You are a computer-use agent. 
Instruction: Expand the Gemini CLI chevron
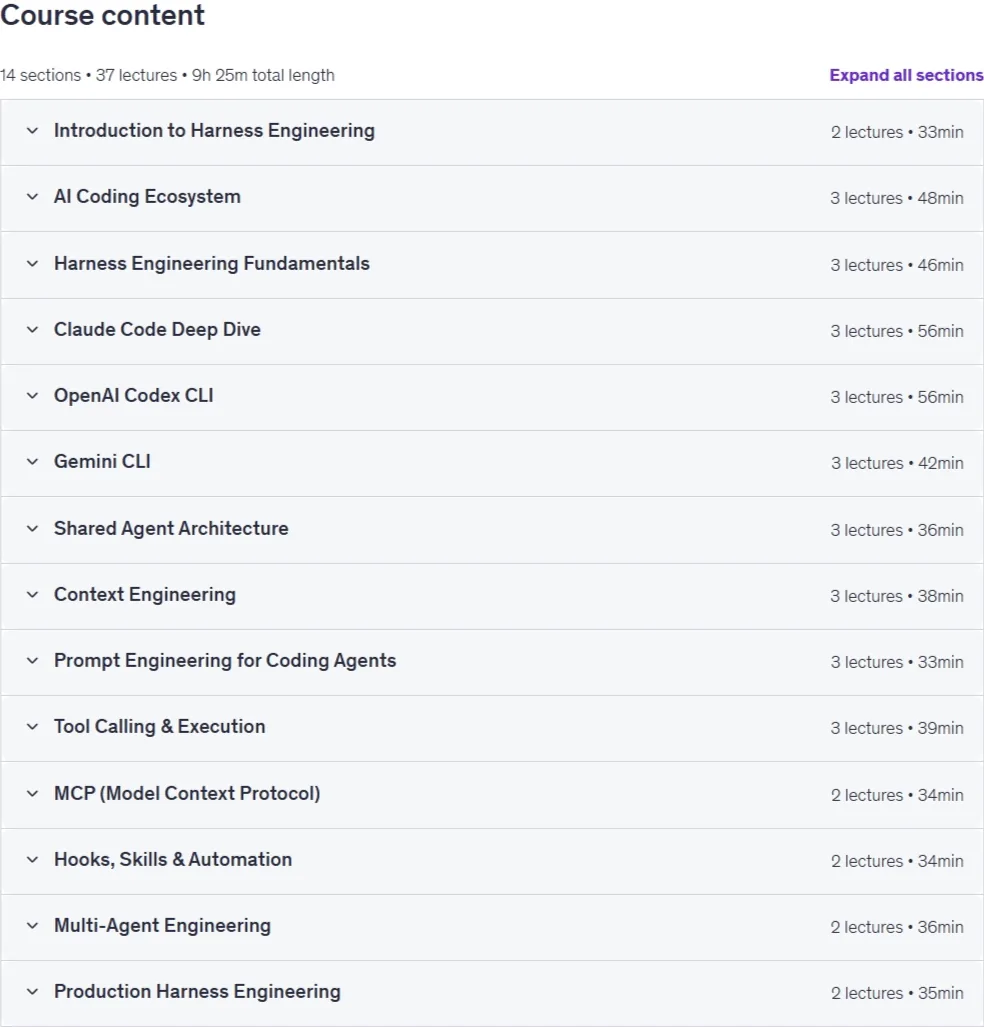click(x=32, y=462)
